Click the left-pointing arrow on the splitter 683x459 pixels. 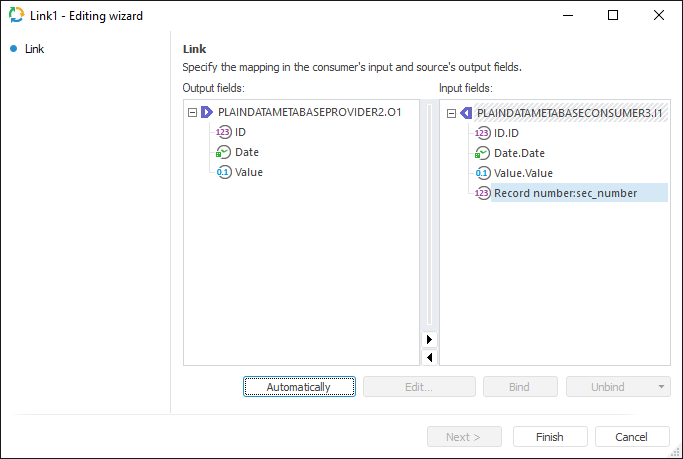click(x=429, y=357)
